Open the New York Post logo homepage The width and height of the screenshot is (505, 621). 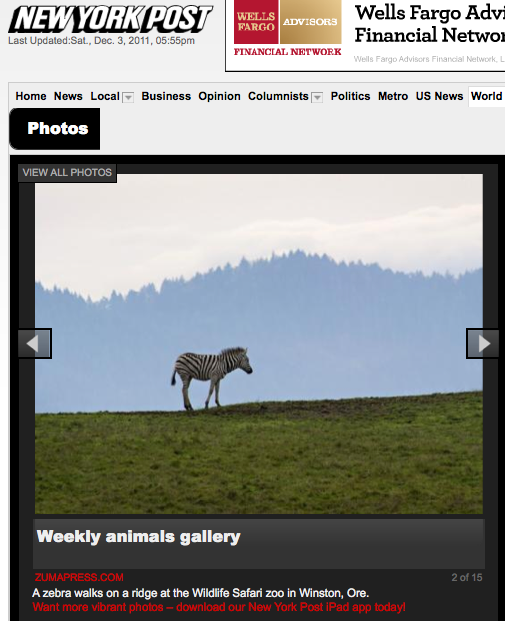click(110, 19)
